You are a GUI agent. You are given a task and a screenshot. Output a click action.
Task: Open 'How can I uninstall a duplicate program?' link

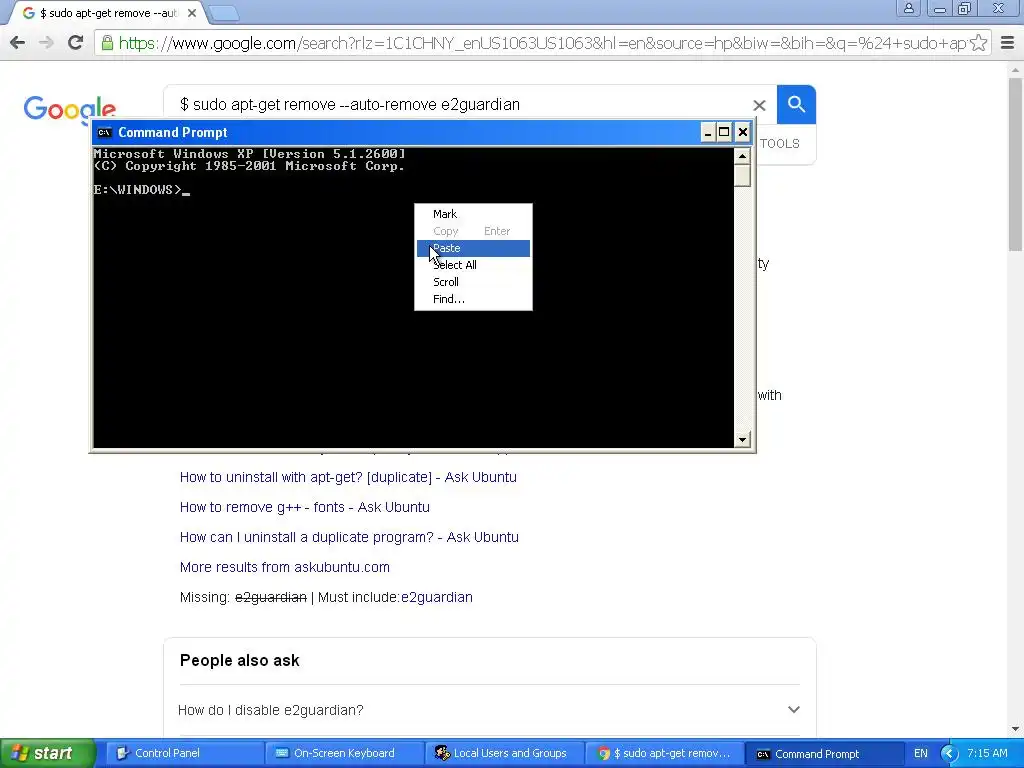[349, 537]
